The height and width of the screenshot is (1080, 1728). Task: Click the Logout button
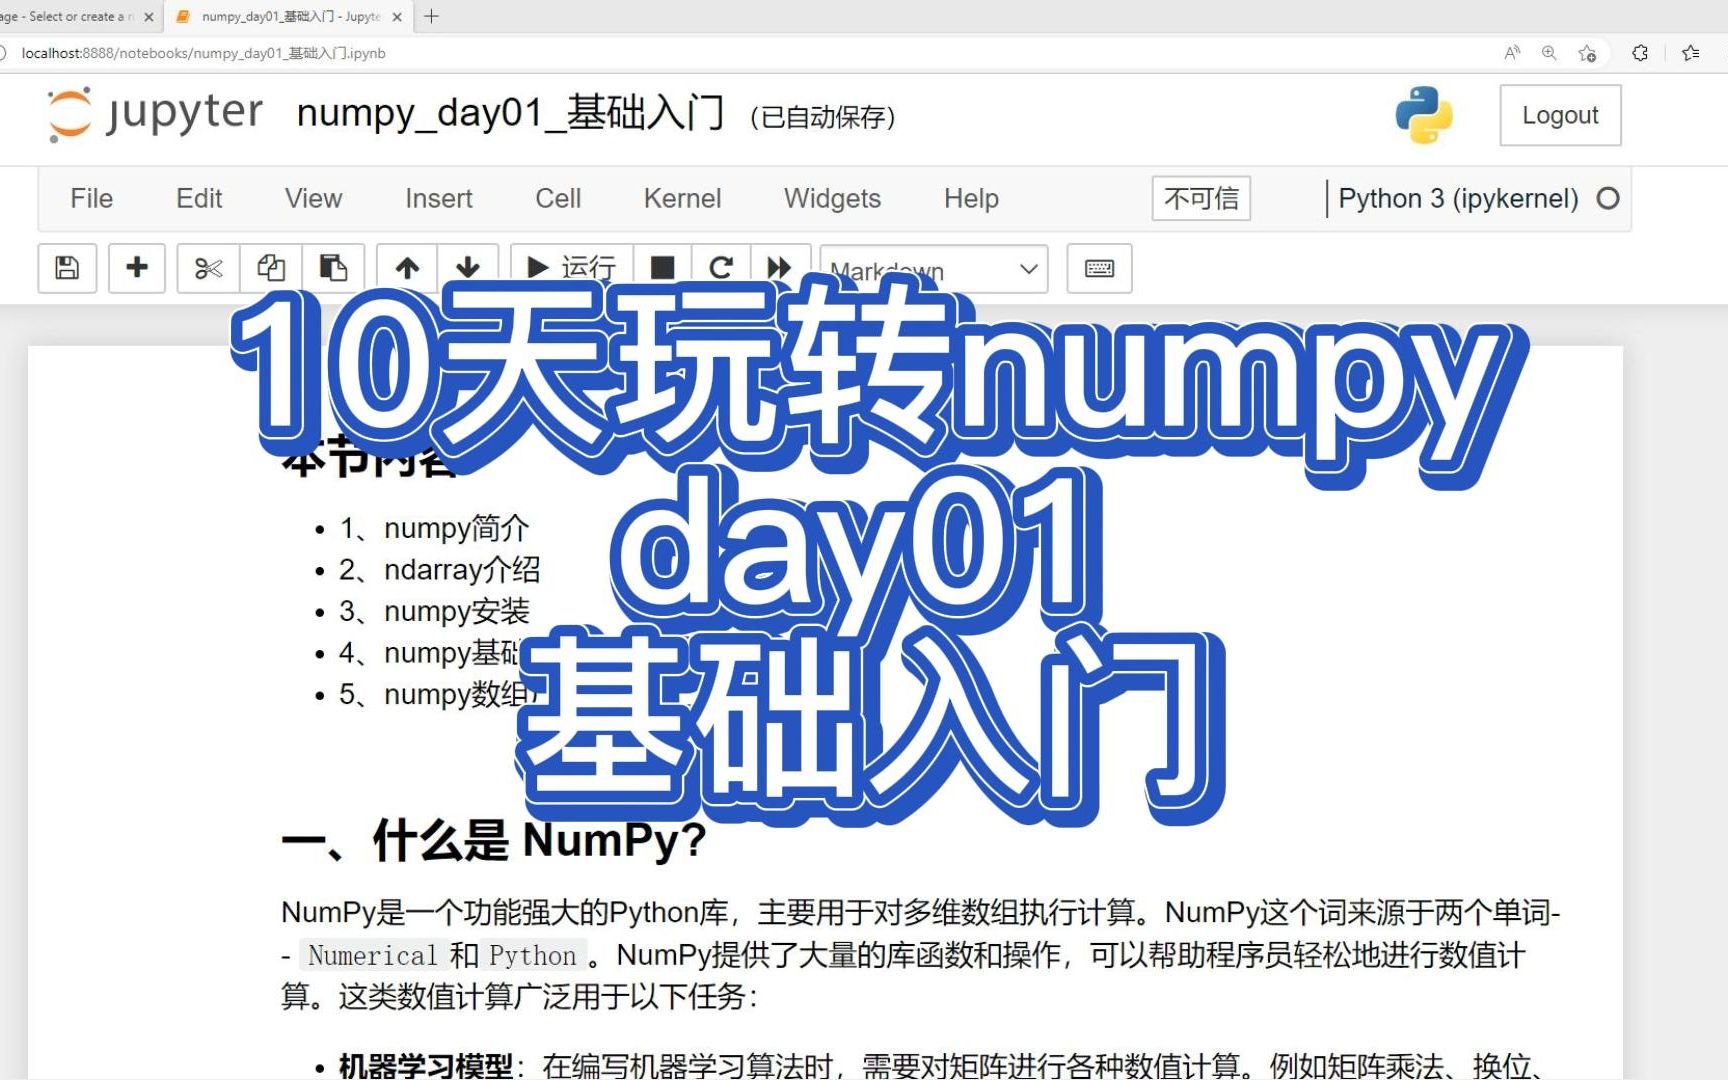point(1560,115)
